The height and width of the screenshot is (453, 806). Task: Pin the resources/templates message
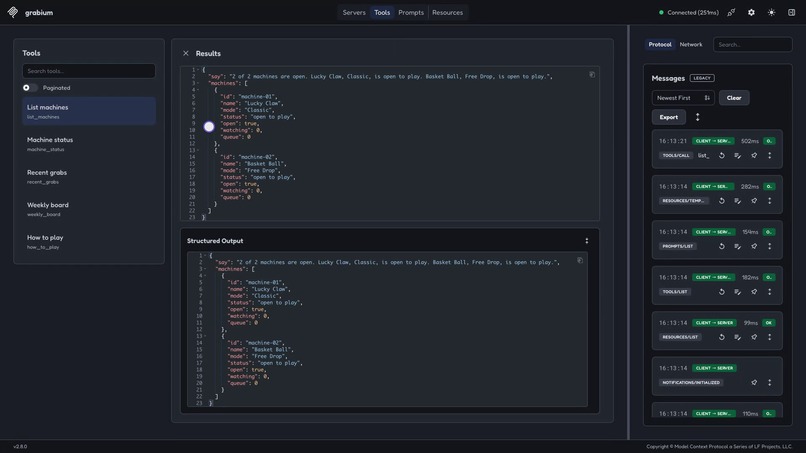[754, 201]
